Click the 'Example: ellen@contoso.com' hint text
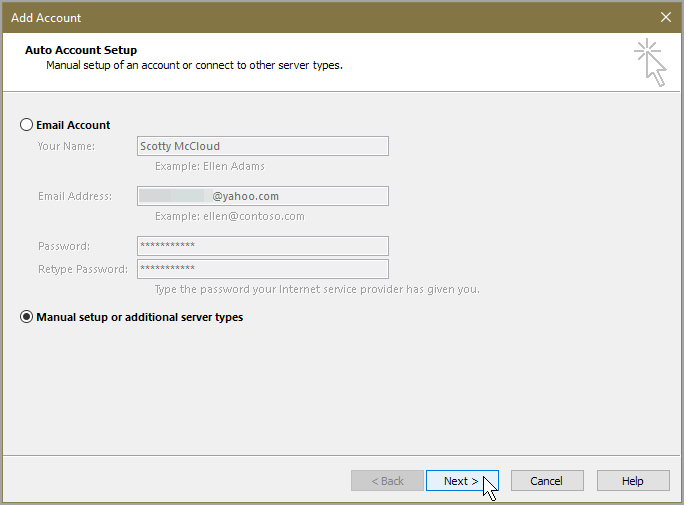This screenshot has height=506, width=686. [x=230, y=216]
